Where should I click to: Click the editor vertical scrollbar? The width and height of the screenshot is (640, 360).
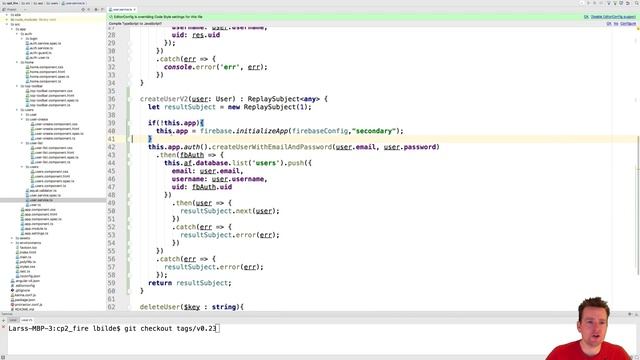pyautogui.click(x=637, y=204)
